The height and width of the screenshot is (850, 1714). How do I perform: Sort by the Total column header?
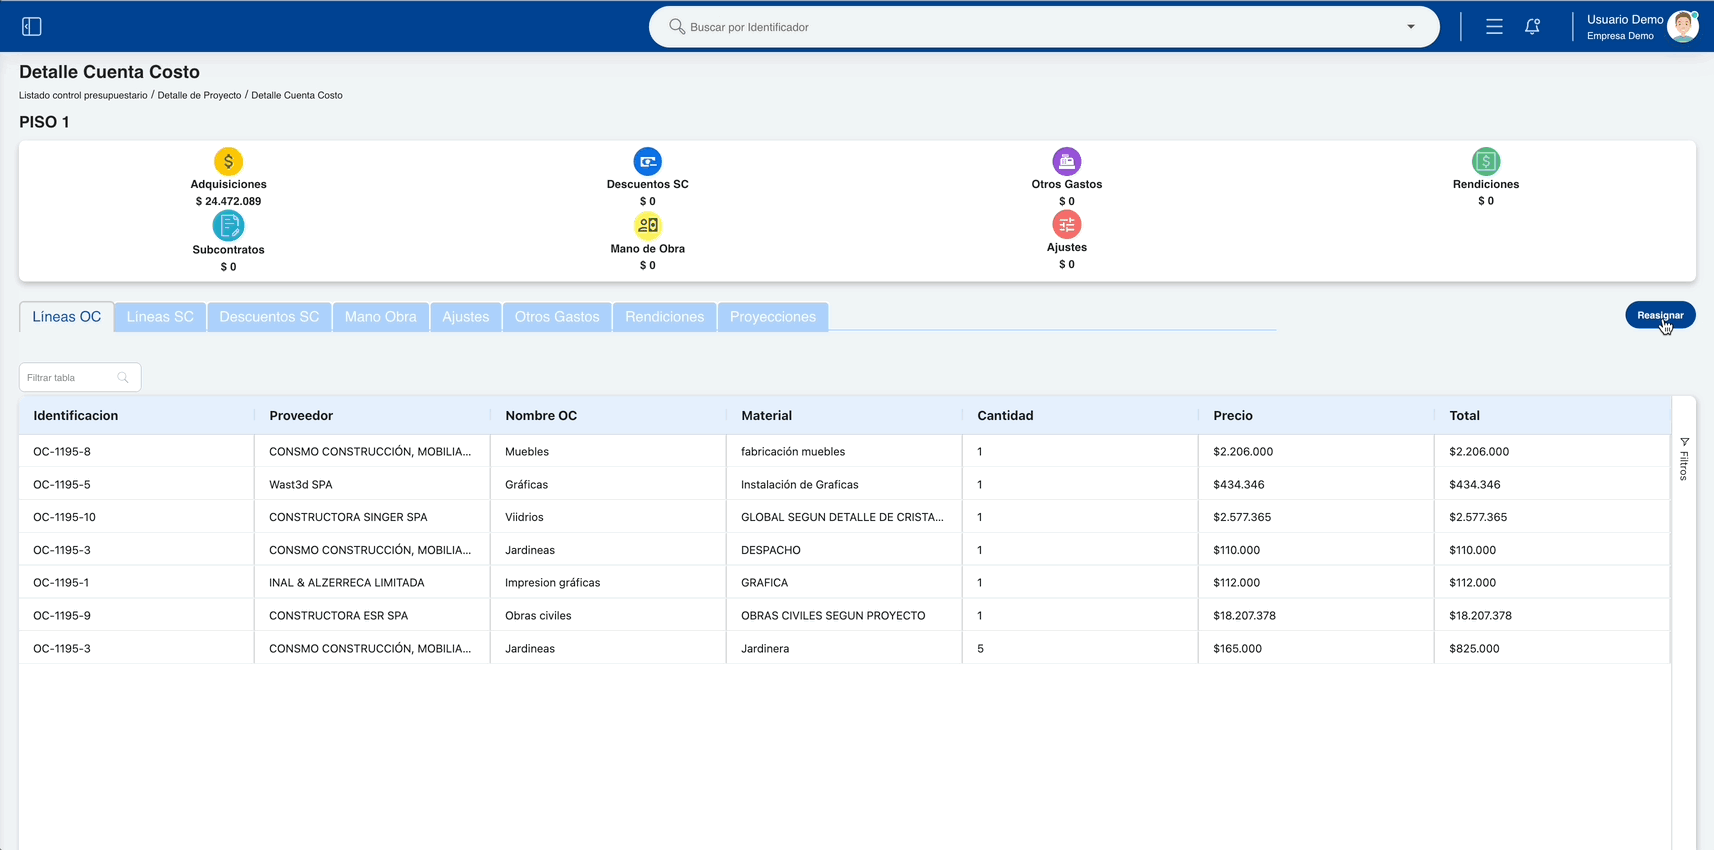point(1464,415)
